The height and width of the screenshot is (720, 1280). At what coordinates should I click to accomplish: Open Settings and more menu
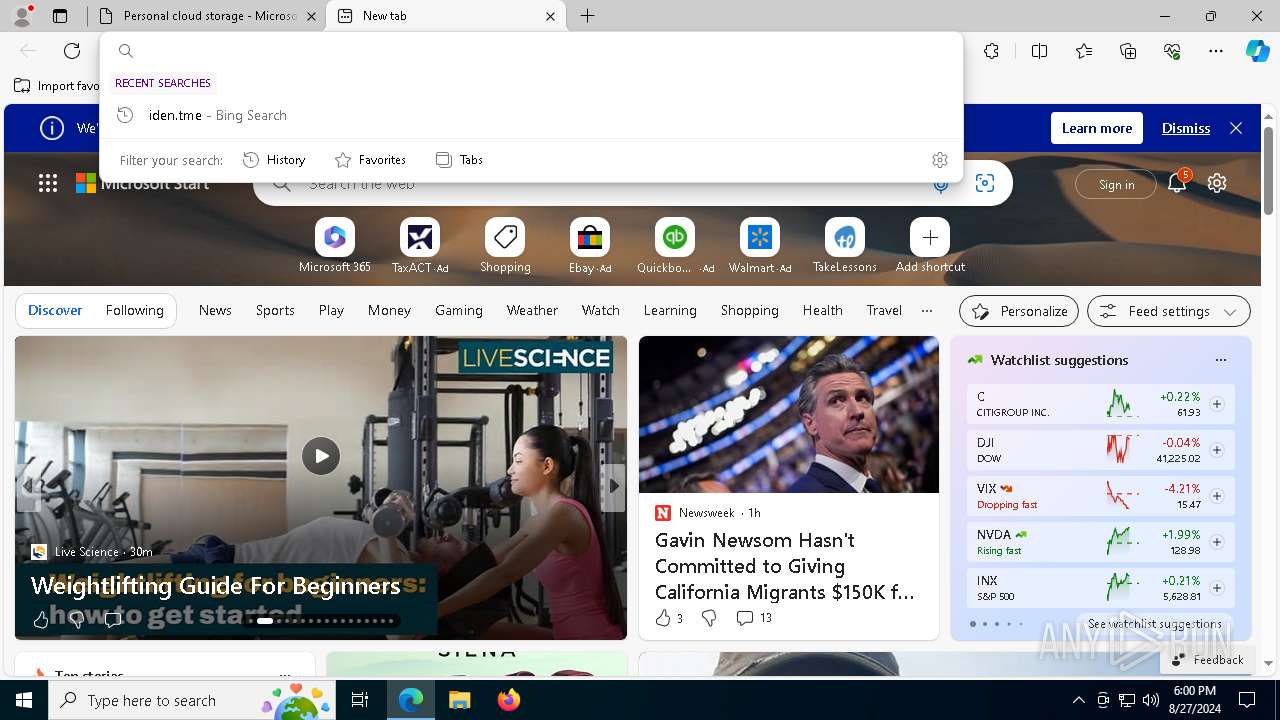click(1216, 51)
